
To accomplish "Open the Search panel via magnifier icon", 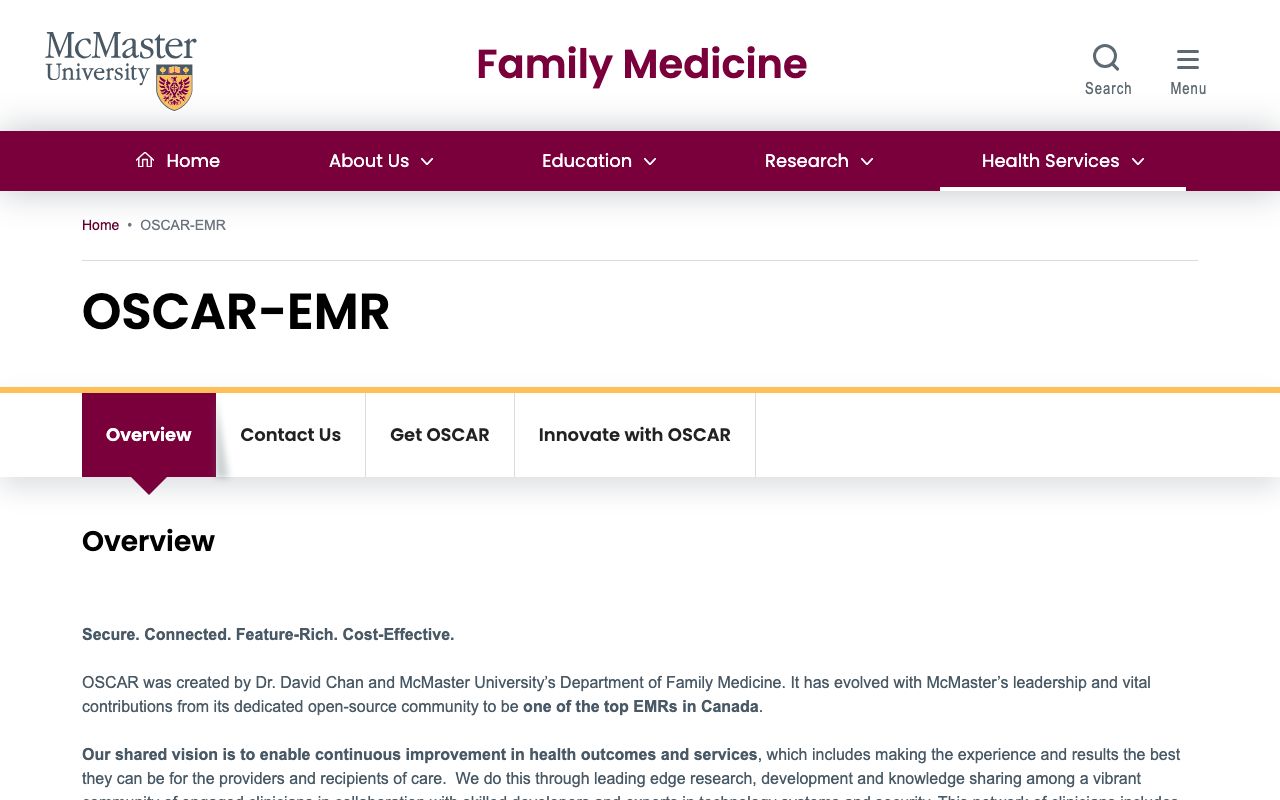I will click(1107, 57).
